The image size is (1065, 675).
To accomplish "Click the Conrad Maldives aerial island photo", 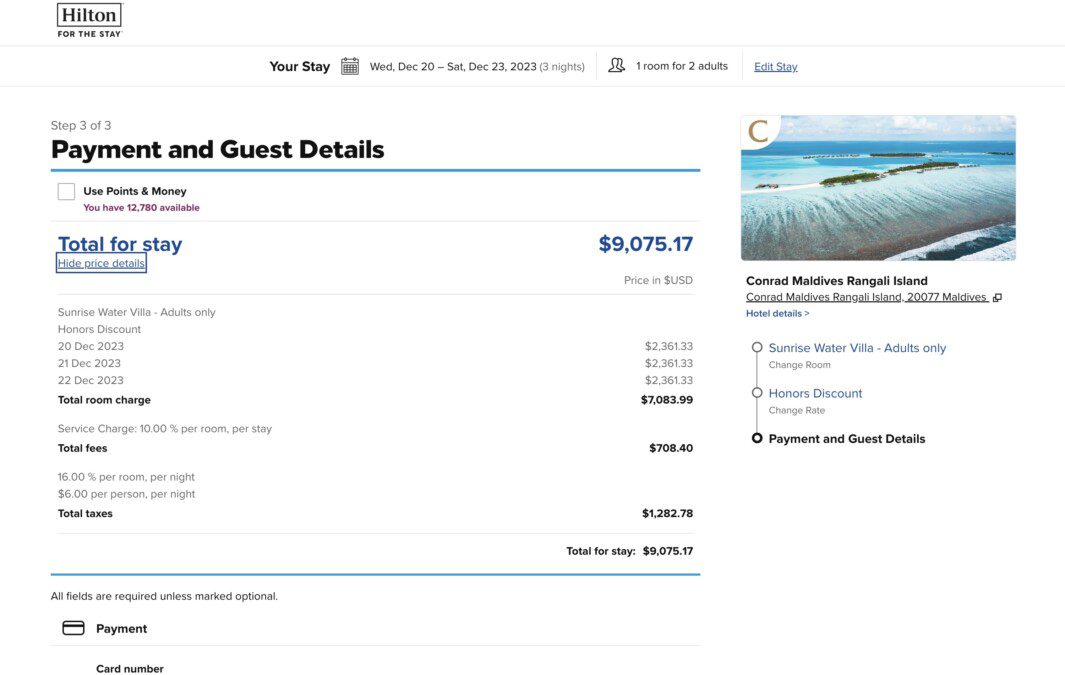I will point(878,188).
